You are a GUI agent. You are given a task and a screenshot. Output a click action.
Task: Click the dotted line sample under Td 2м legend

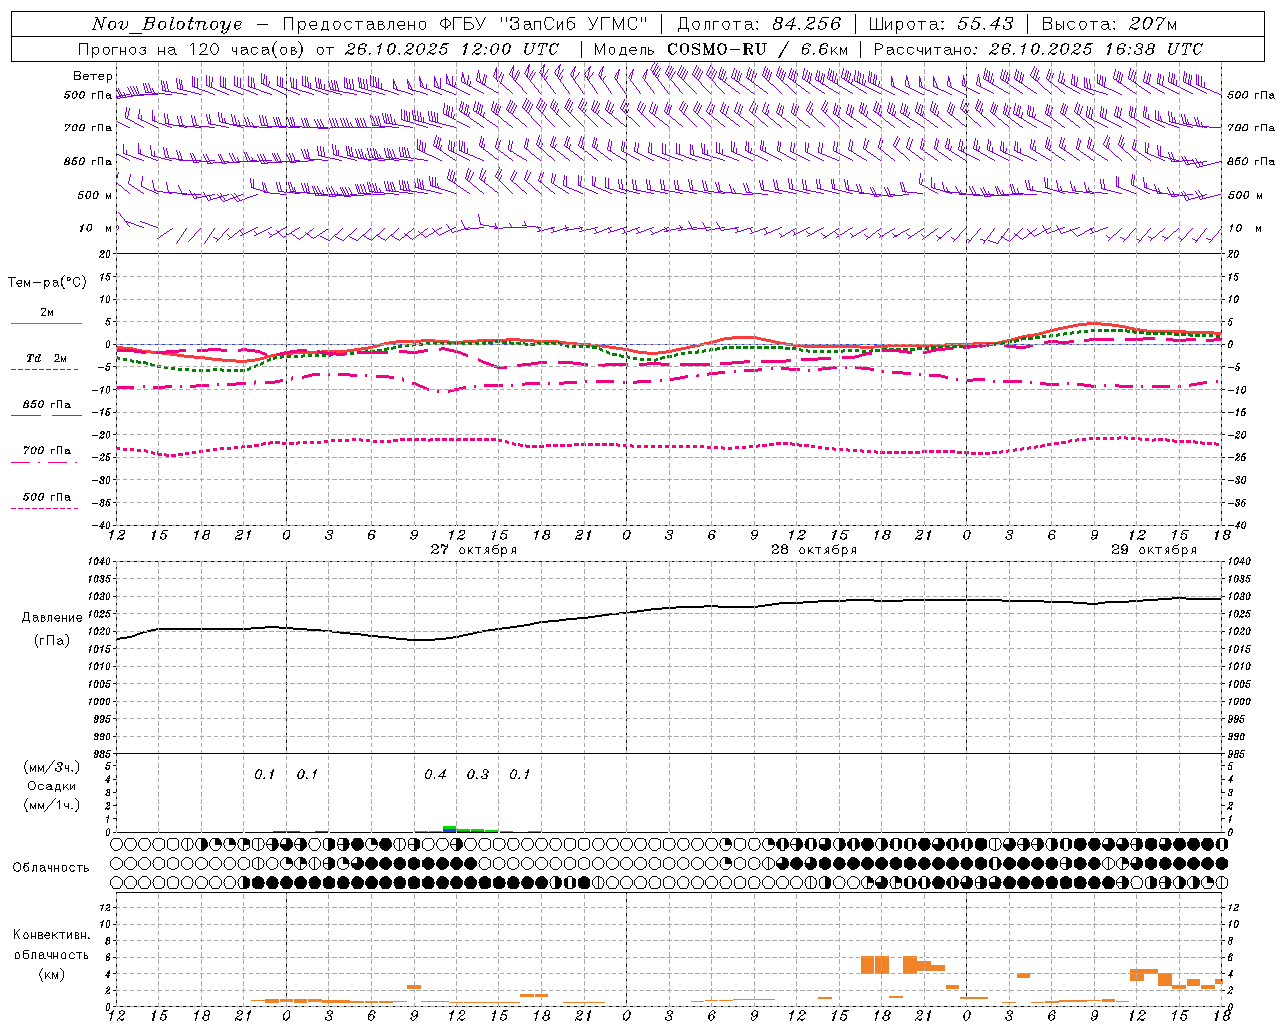tap(44, 369)
